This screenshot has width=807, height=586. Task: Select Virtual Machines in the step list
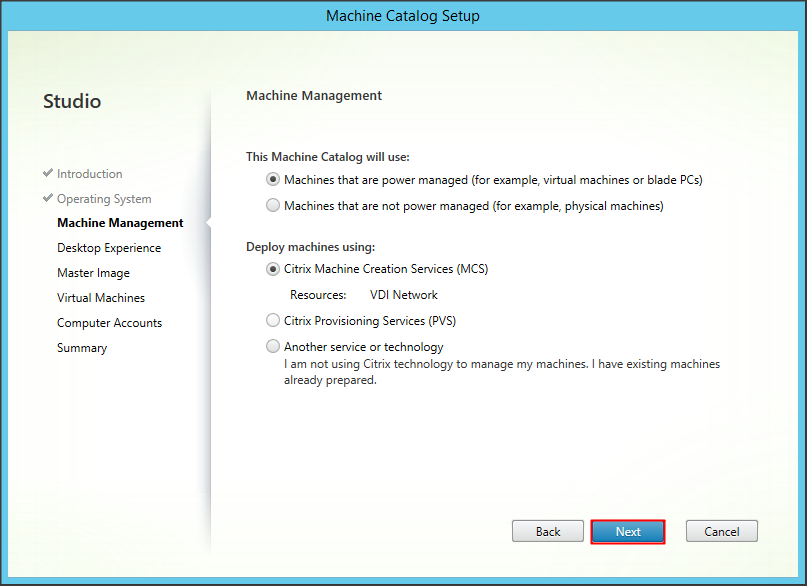[x=101, y=298]
